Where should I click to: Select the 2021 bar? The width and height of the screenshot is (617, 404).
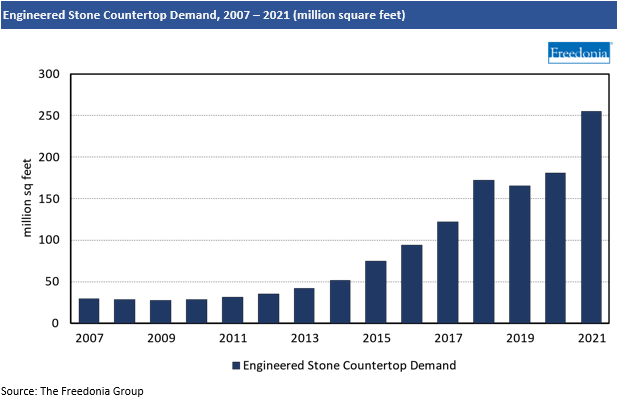(591, 217)
